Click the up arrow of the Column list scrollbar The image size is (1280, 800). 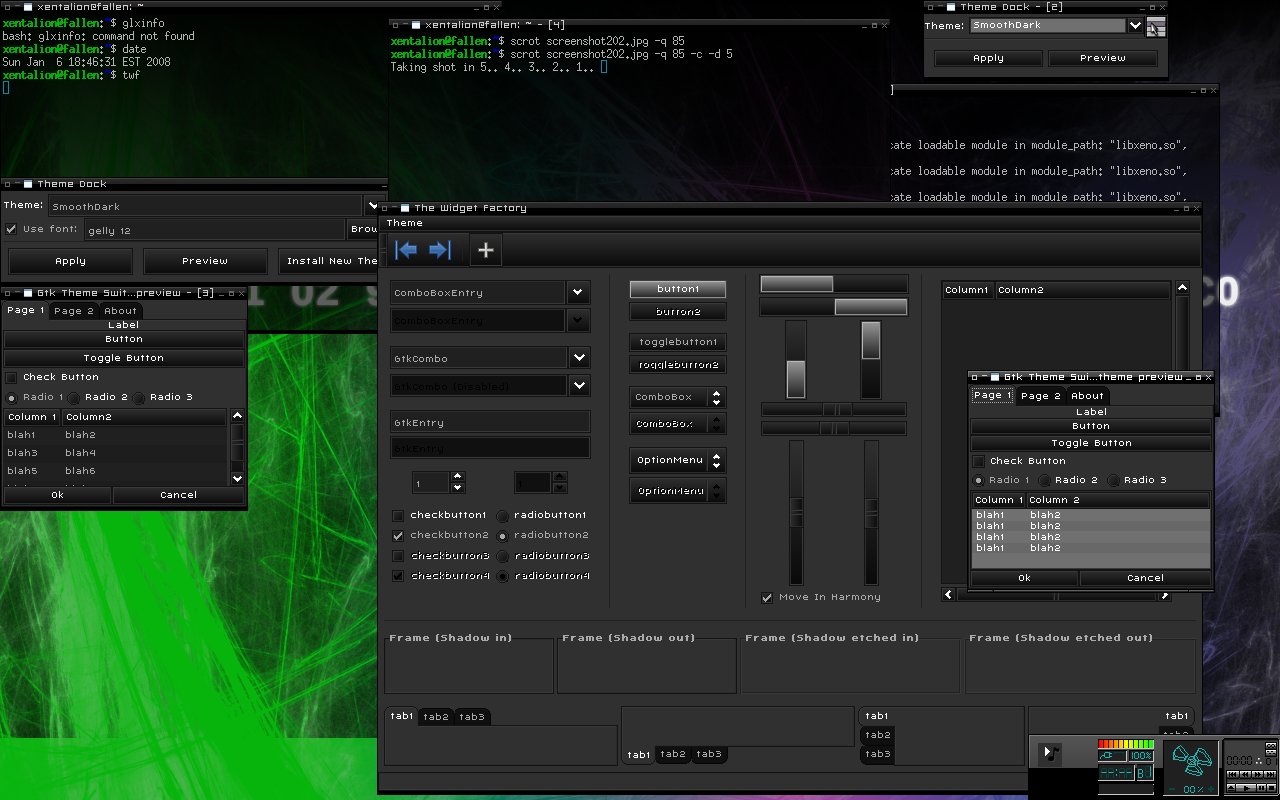(1182, 288)
